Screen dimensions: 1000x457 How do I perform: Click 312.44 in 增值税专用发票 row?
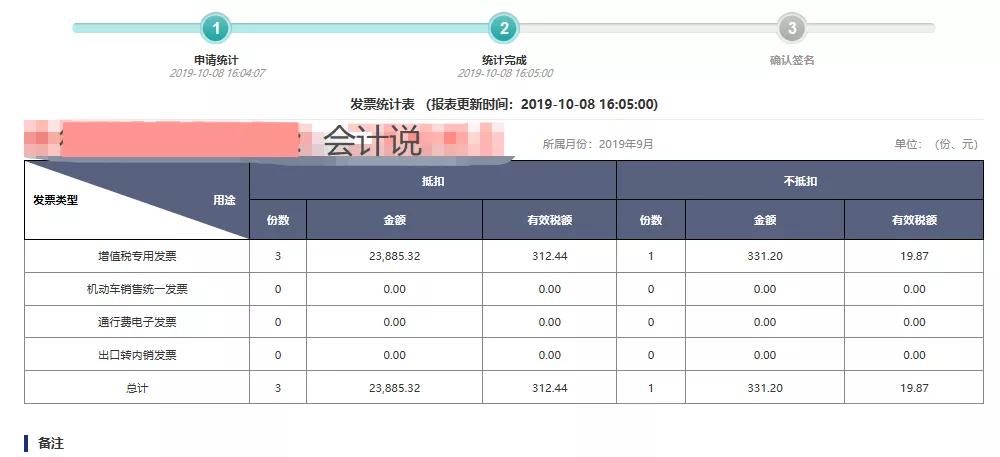550,256
